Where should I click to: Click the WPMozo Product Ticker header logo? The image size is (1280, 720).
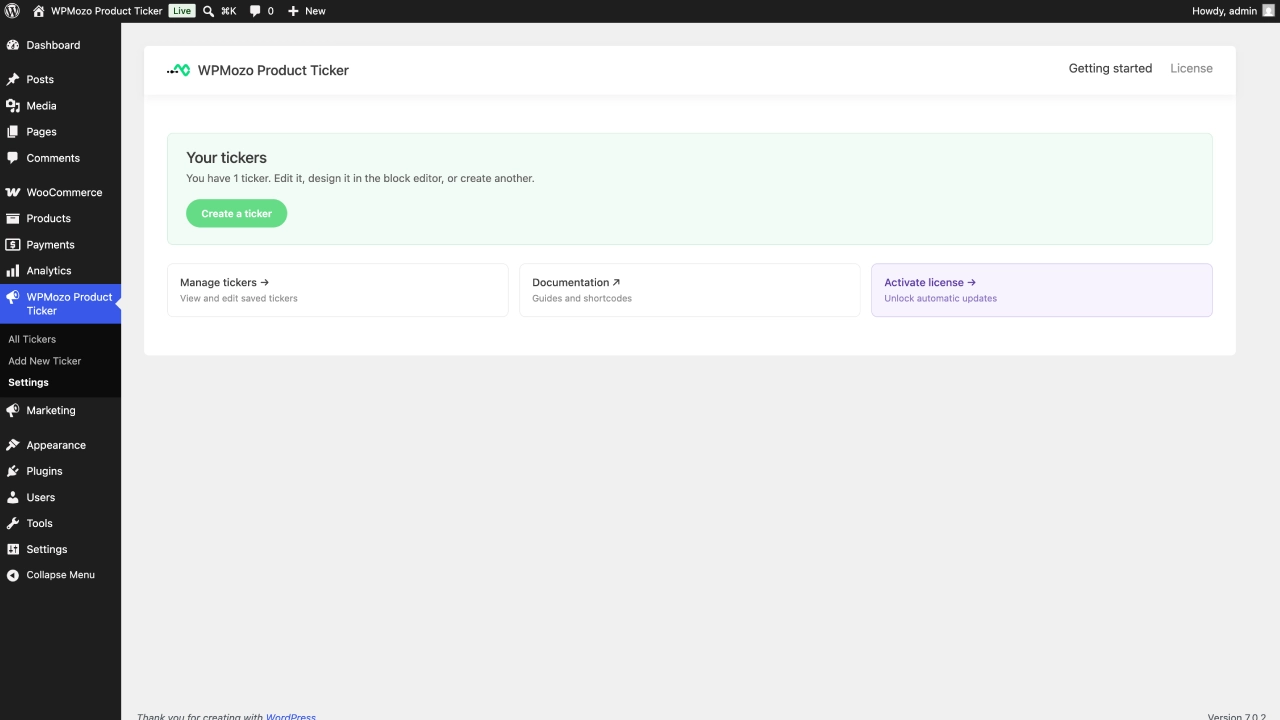click(178, 70)
